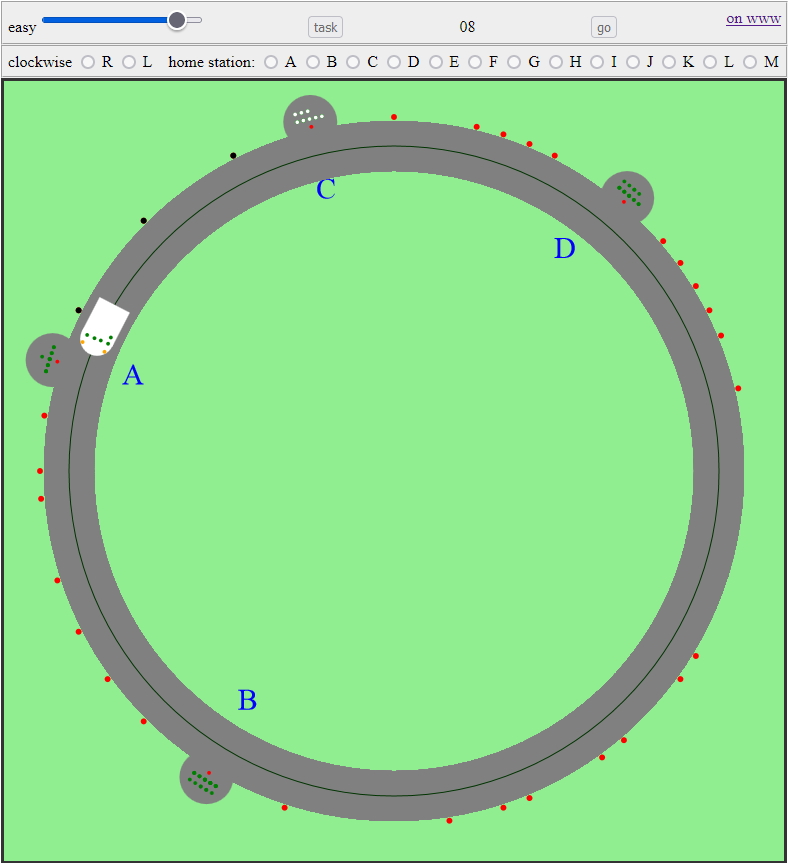Screen dimensions: 788x863
Task: Click the blue letter B station label
Action: click(x=247, y=701)
